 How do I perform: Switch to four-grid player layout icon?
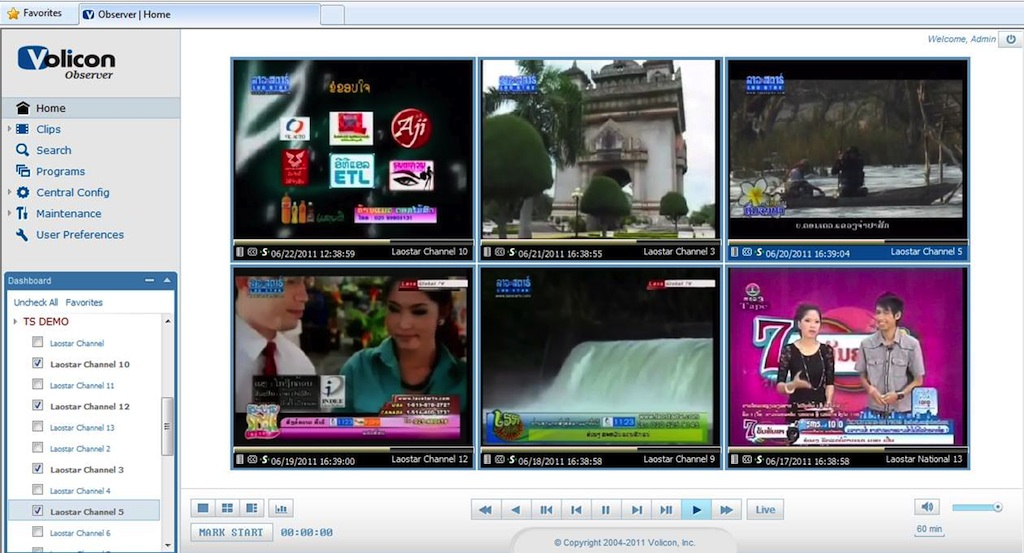(x=227, y=508)
